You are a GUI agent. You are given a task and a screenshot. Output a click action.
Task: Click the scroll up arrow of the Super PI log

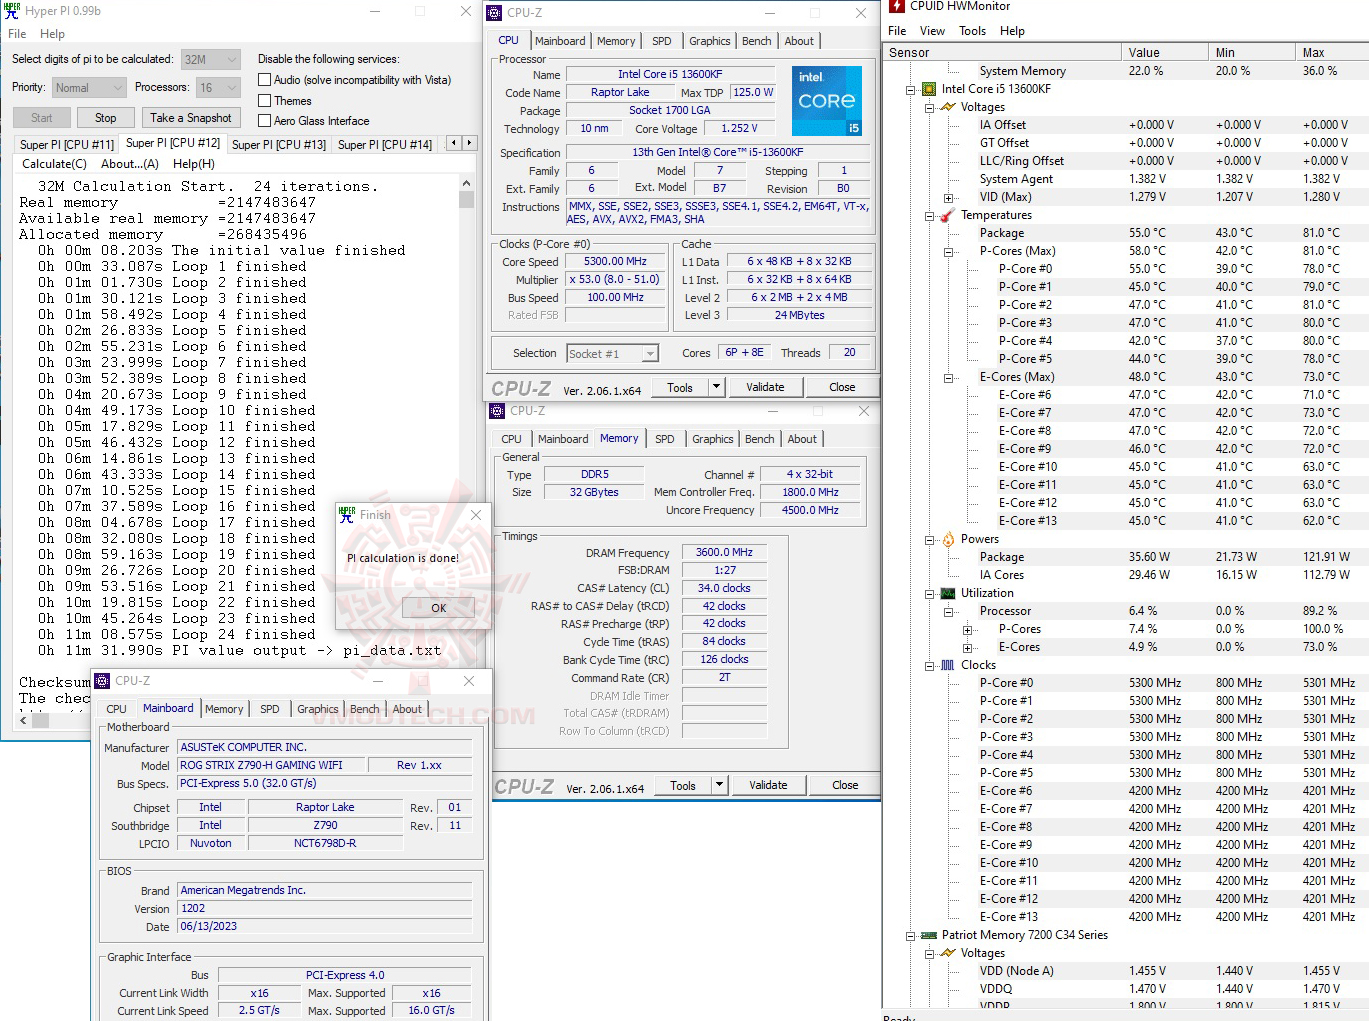tap(466, 184)
